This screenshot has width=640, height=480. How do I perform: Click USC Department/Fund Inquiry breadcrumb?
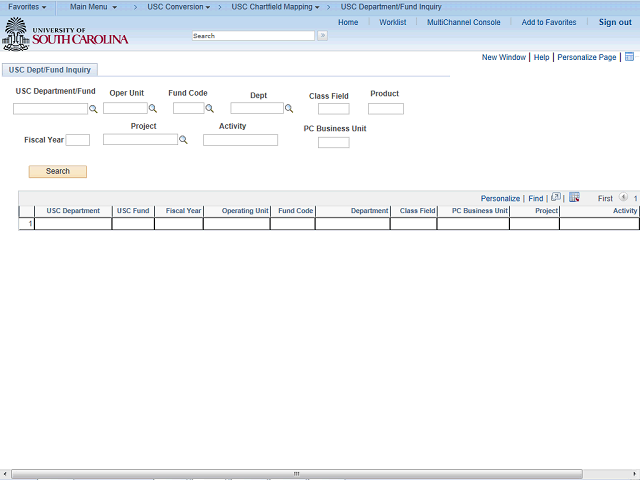[391, 7]
